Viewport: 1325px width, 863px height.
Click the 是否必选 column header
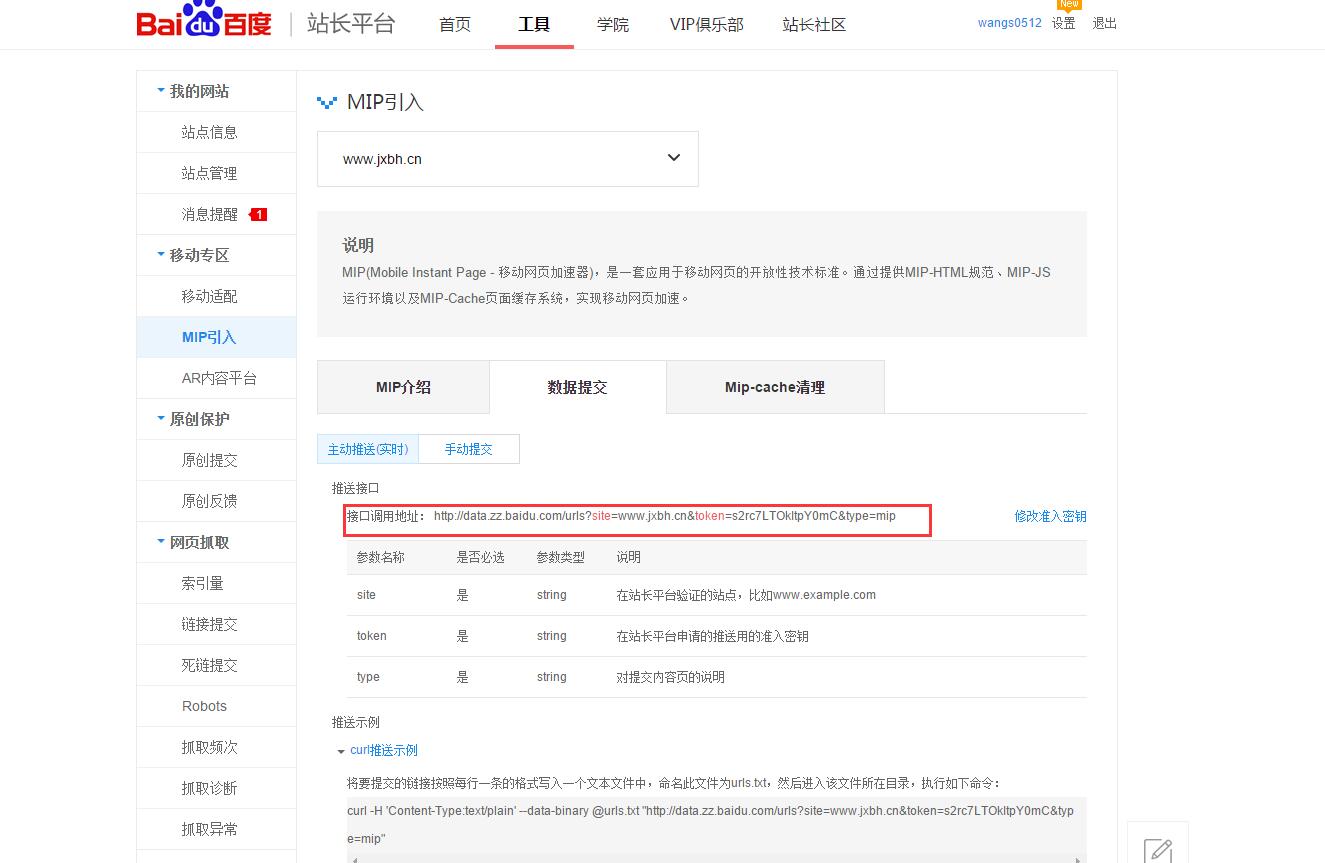coord(481,557)
